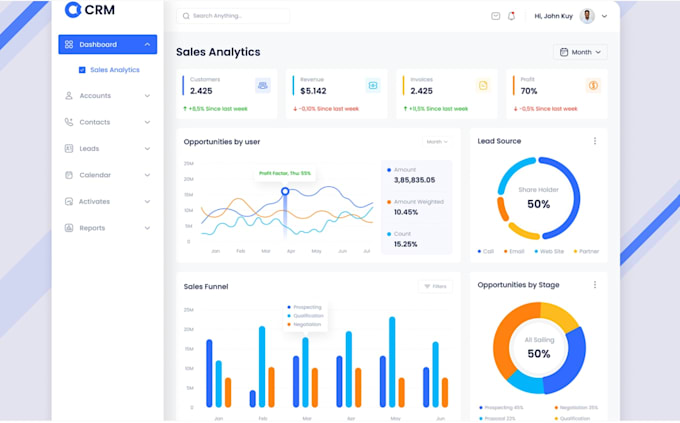The height and width of the screenshot is (423, 680).
Task: Click the notification bell icon
Action: [512, 16]
